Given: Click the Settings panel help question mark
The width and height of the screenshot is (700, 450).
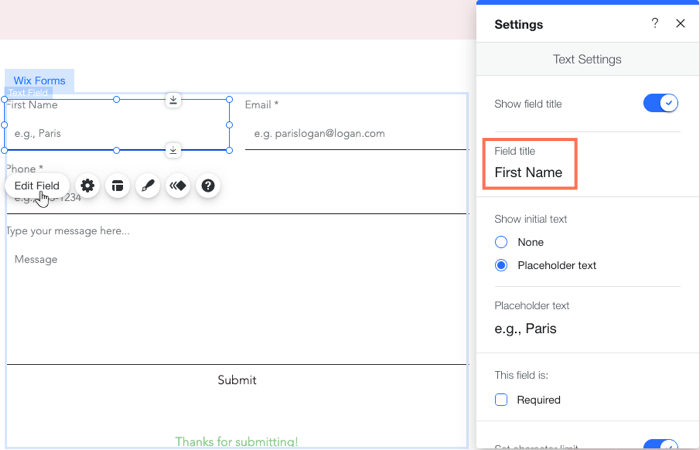Looking at the screenshot, I should pyautogui.click(x=654, y=23).
